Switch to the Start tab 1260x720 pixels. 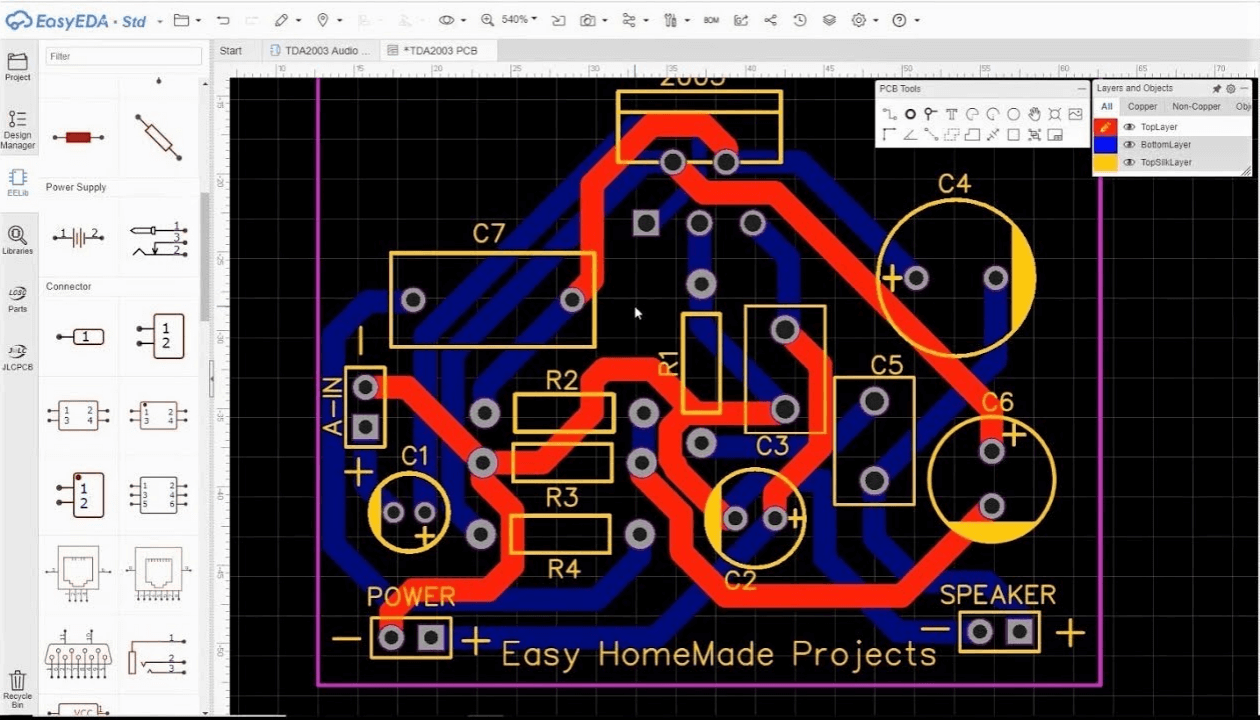231,50
